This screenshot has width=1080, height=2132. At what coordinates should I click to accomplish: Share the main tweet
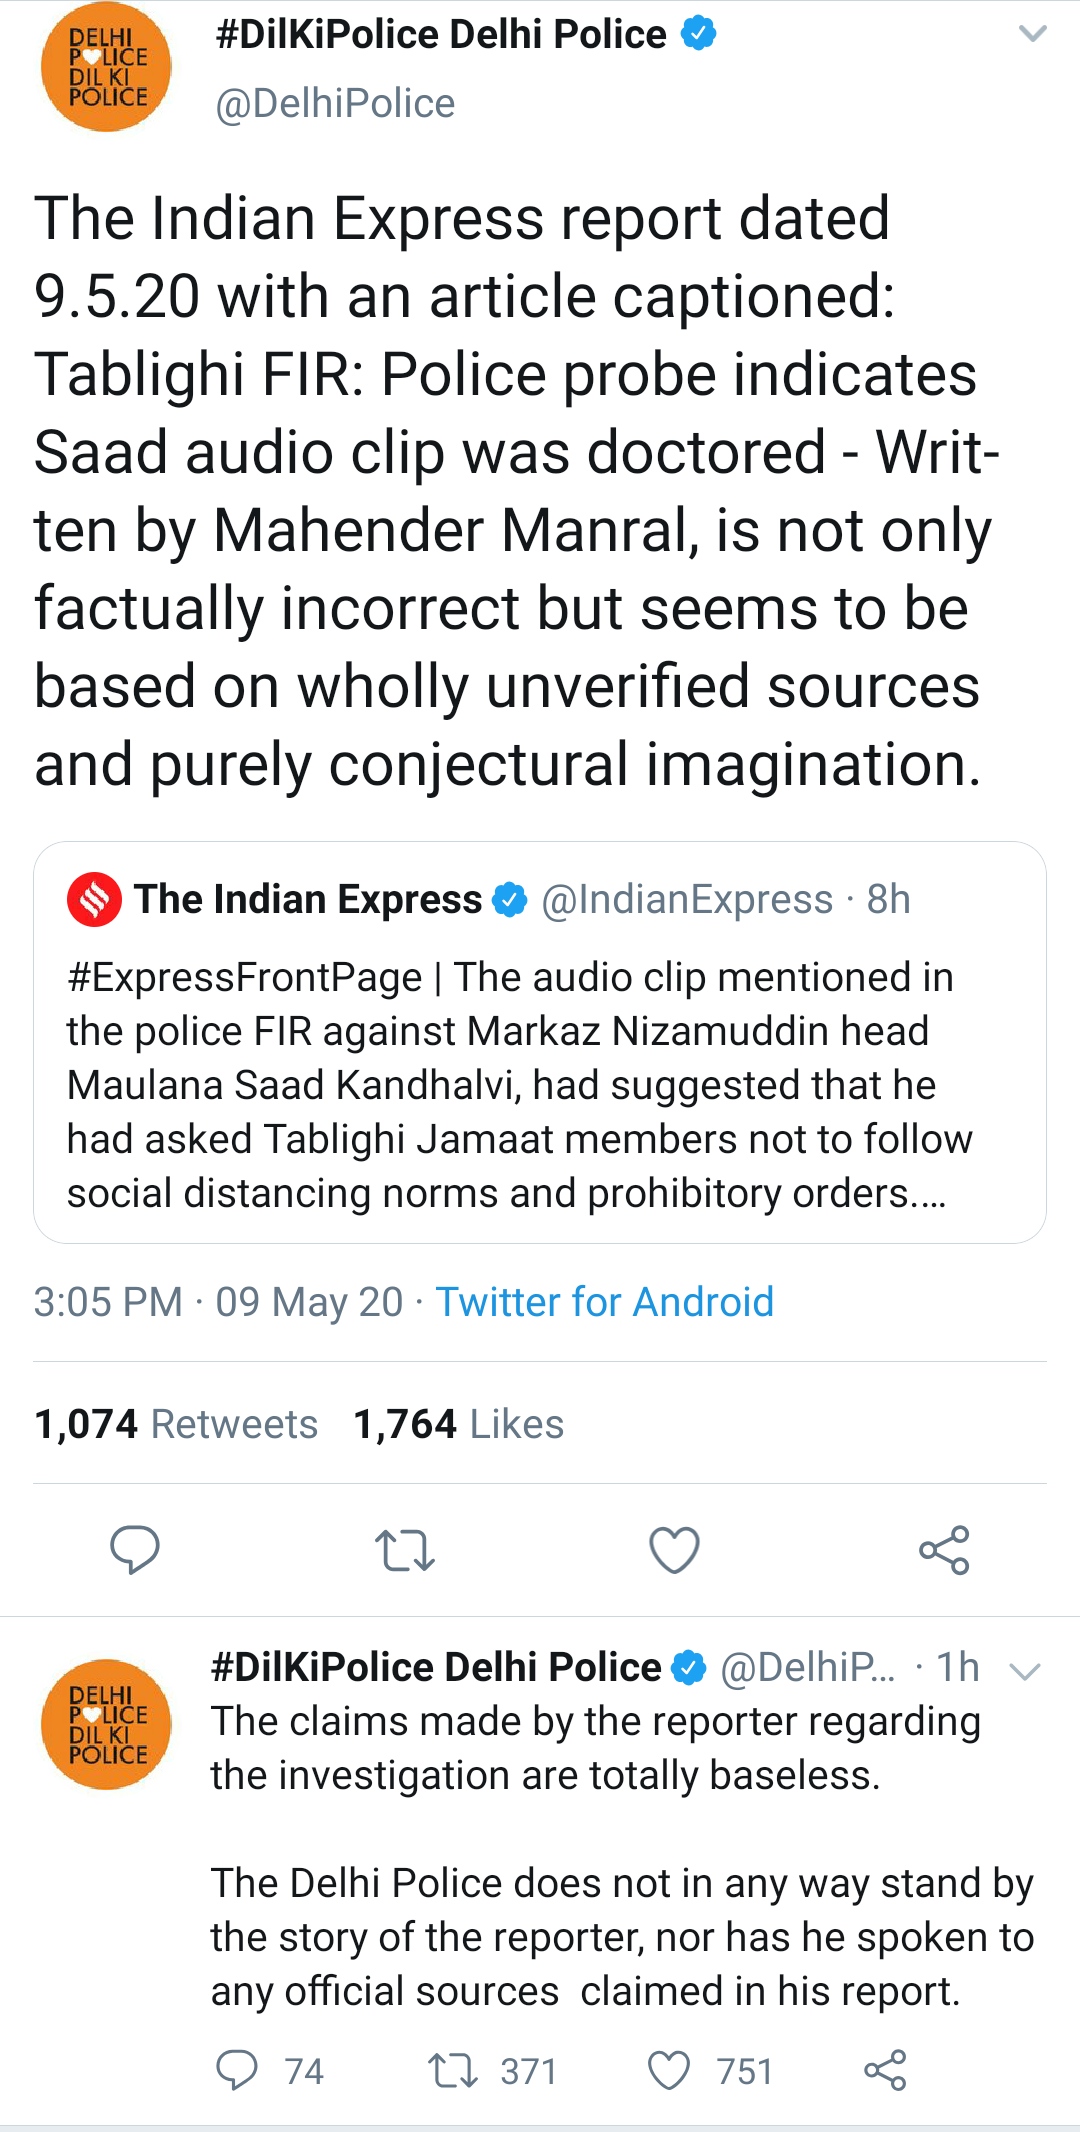pos(944,1549)
